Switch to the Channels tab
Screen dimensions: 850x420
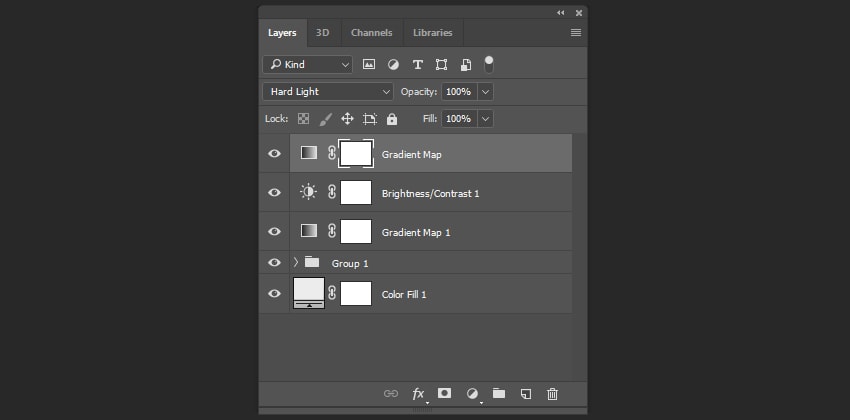(371, 33)
